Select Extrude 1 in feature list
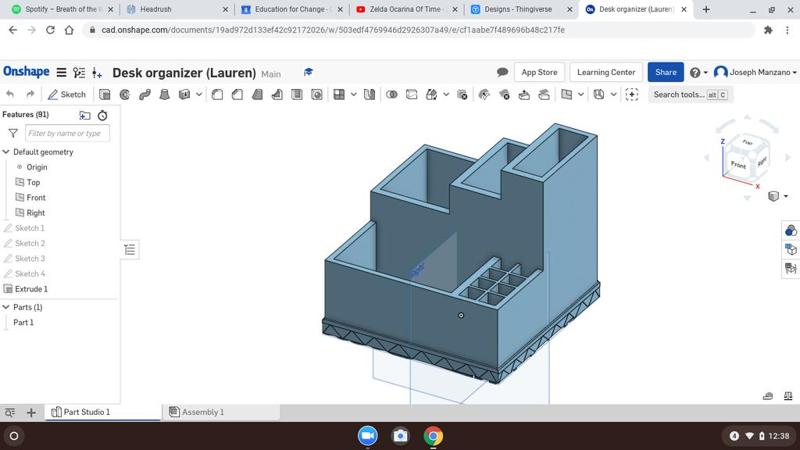 (x=31, y=289)
